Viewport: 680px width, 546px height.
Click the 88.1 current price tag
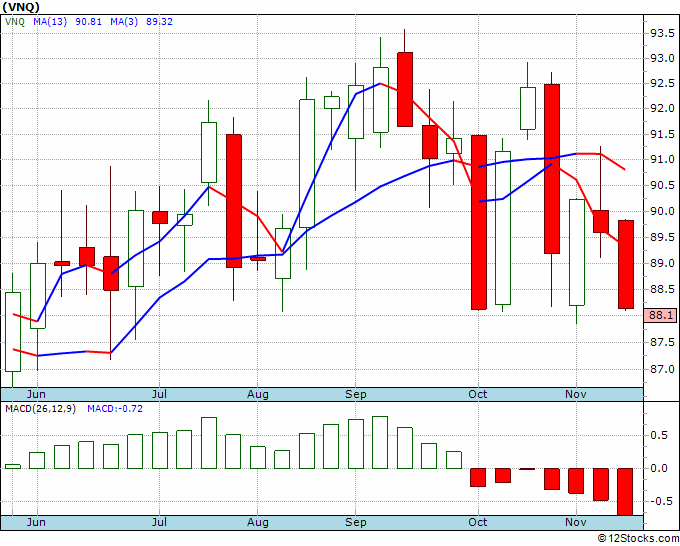[x=661, y=315]
